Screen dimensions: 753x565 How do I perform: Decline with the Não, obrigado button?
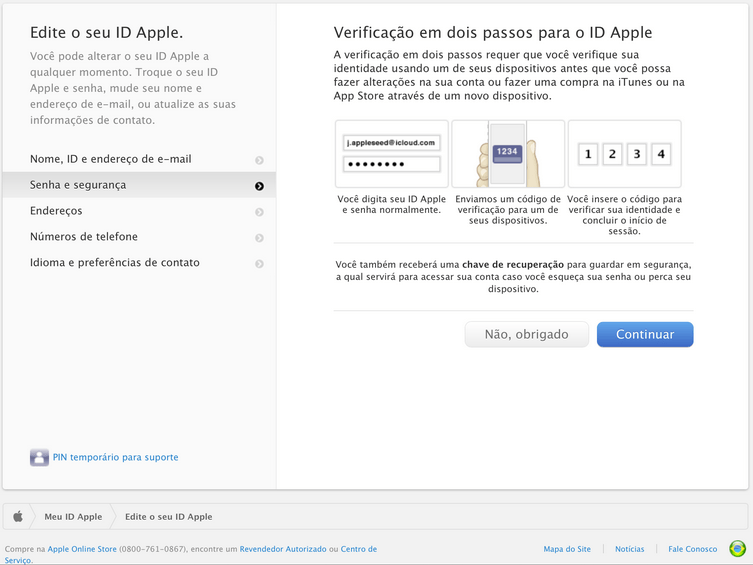(x=526, y=334)
